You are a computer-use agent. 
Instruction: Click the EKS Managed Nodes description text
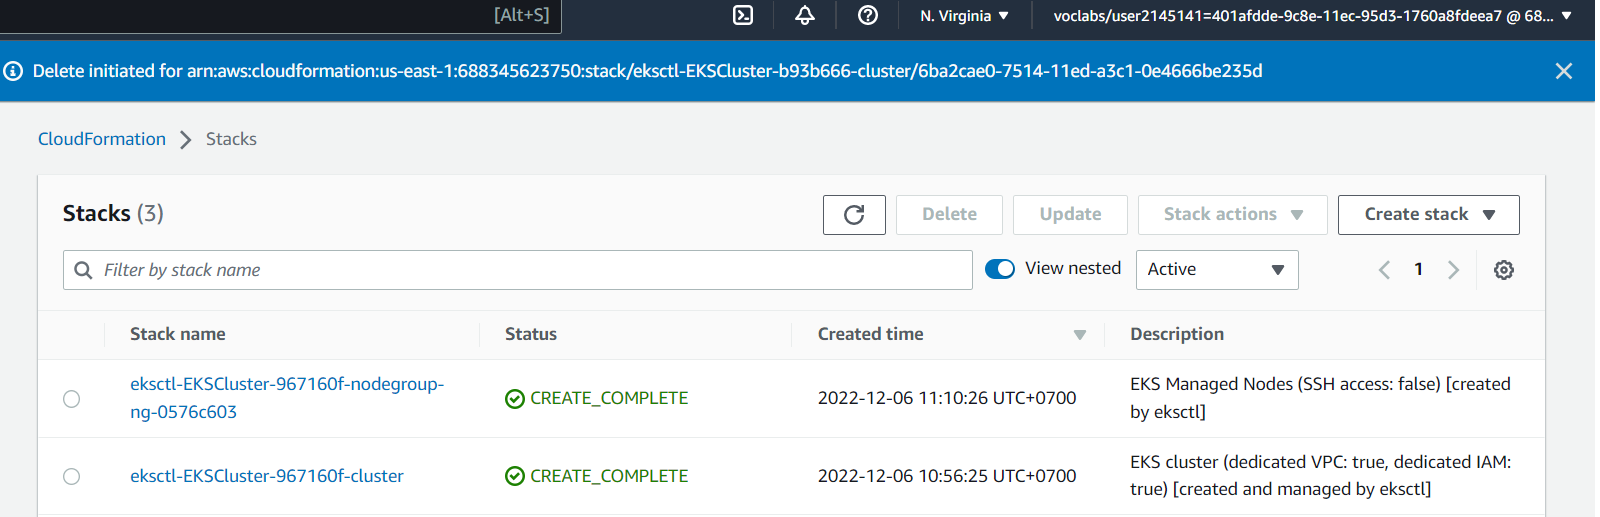tap(1320, 398)
